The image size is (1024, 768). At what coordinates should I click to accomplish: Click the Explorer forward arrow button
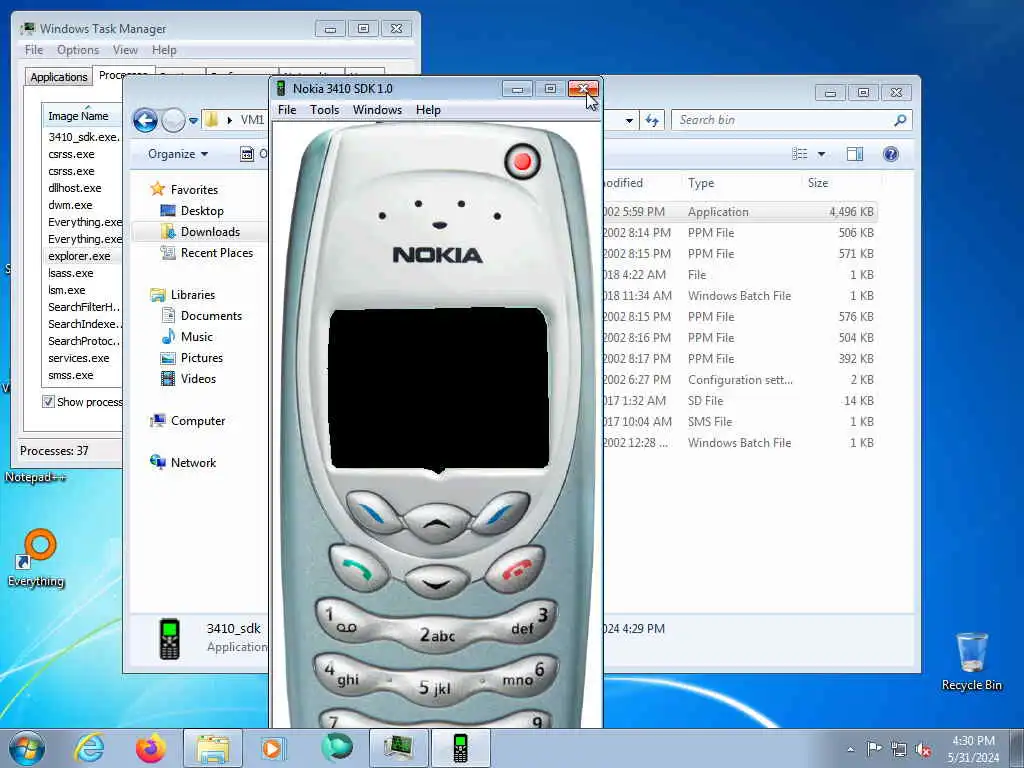click(173, 121)
